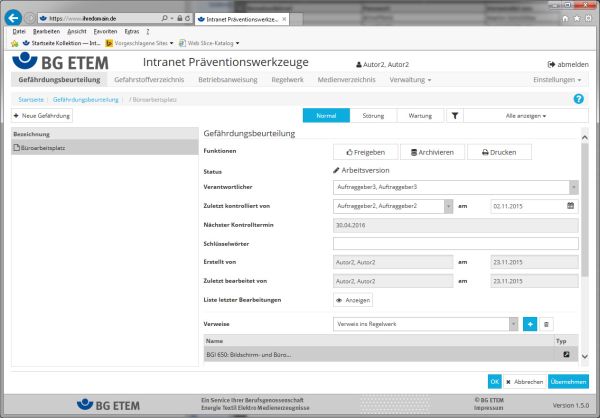
Task: Click the BG ETEM logo in header
Action: (58, 62)
